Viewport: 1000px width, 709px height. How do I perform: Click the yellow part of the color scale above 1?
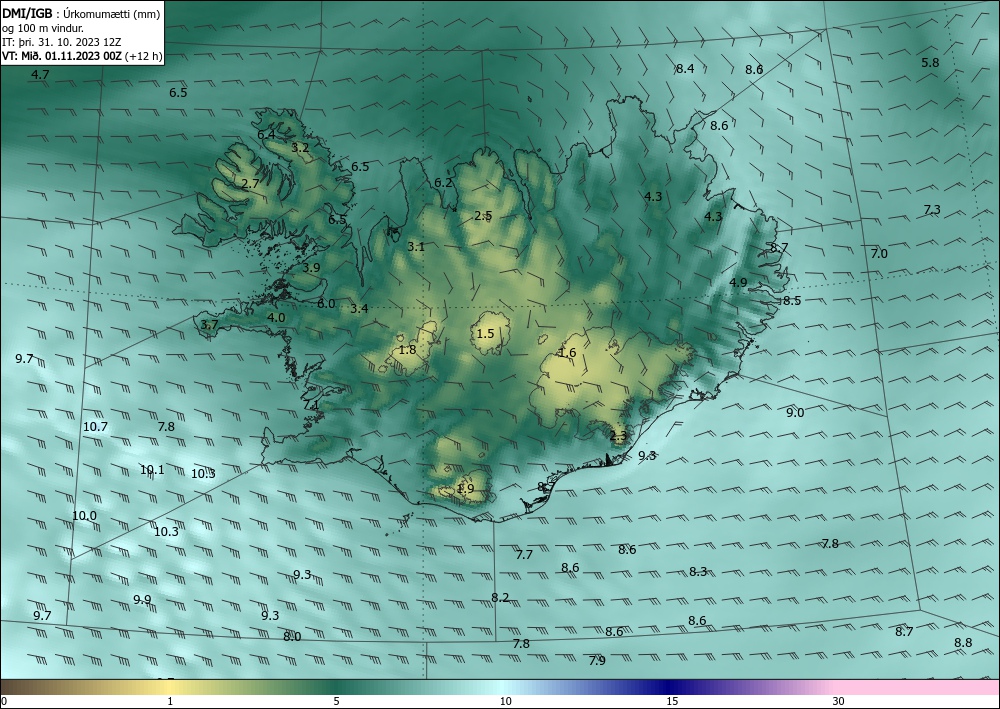[170, 687]
